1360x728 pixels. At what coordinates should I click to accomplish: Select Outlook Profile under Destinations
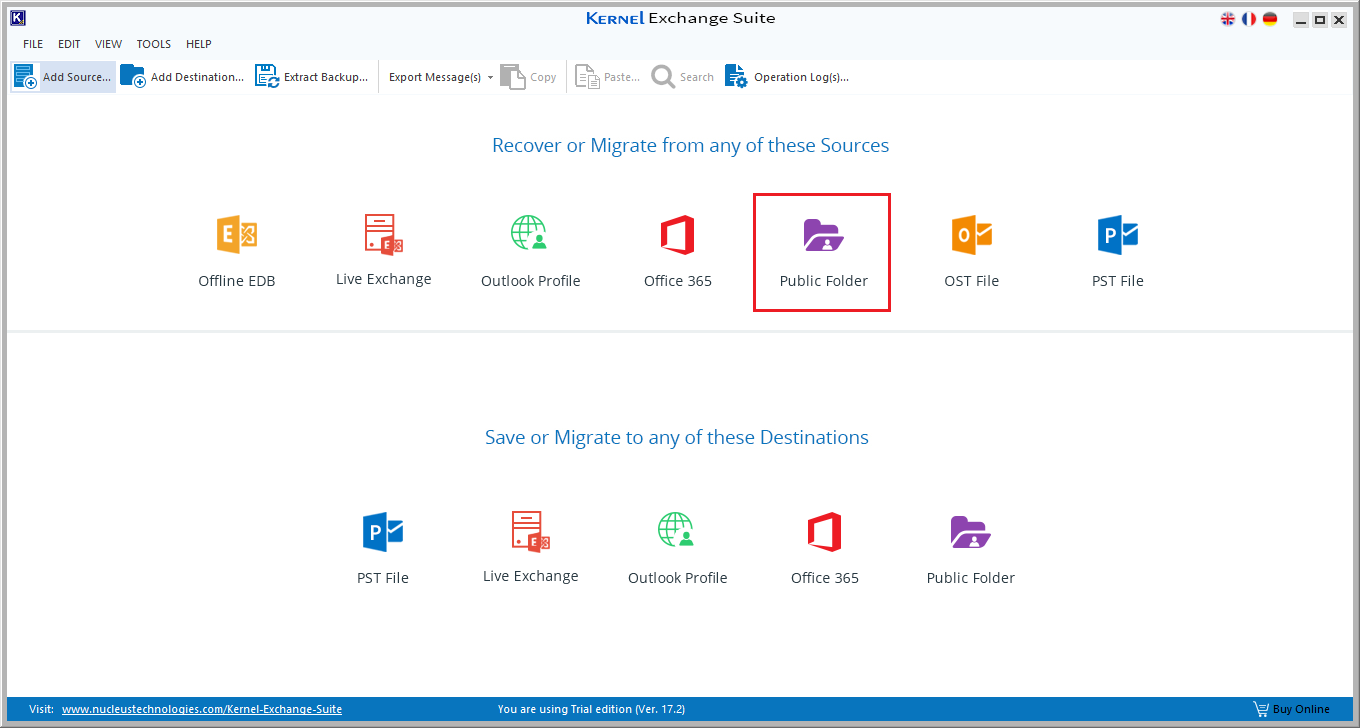coord(677,549)
